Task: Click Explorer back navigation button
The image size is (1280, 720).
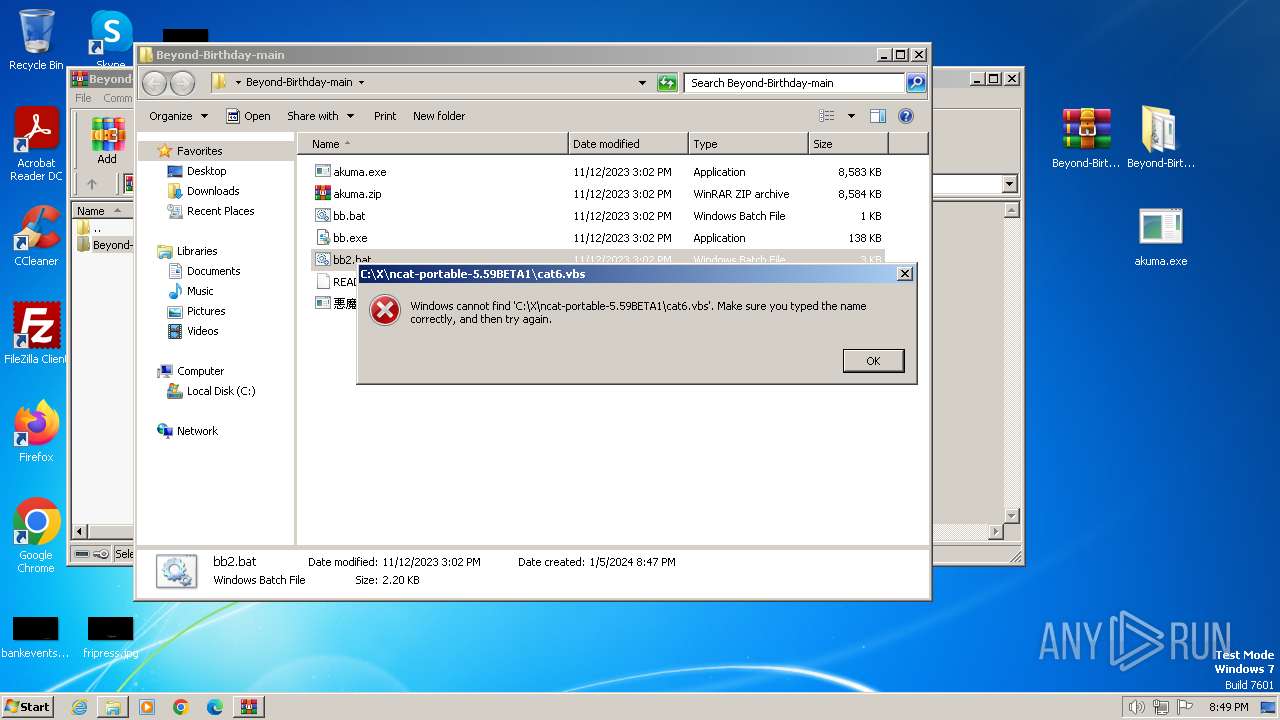Action: [154, 83]
